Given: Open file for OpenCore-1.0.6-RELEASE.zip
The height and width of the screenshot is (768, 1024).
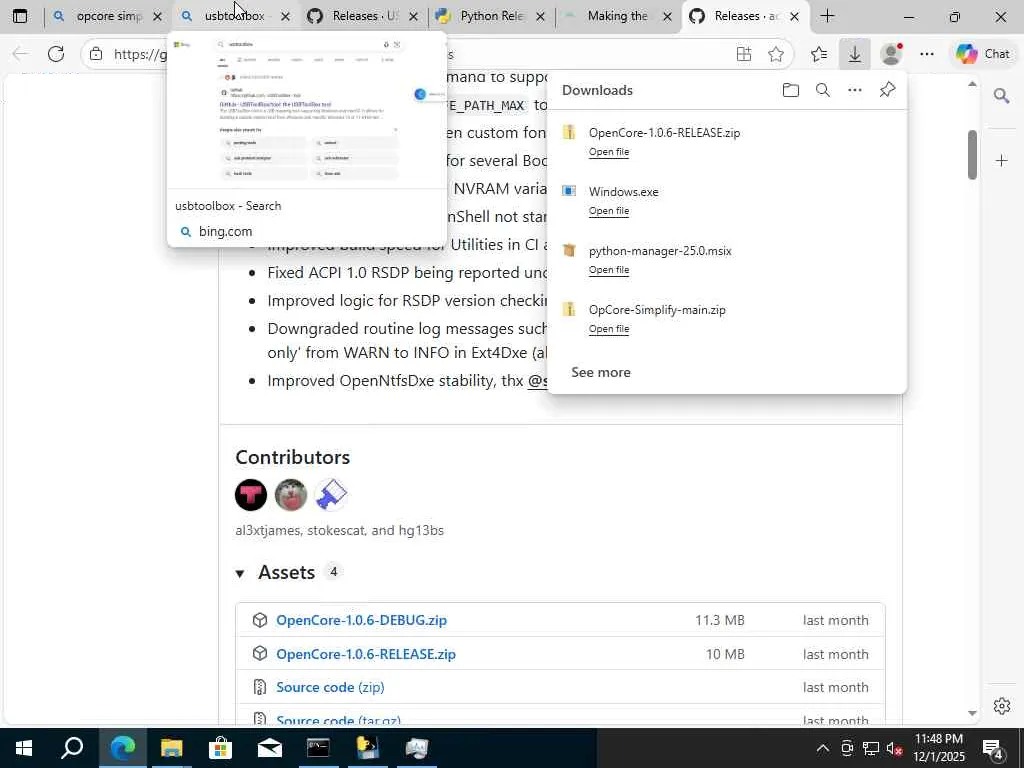Looking at the screenshot, I should (x=609, y=152).
